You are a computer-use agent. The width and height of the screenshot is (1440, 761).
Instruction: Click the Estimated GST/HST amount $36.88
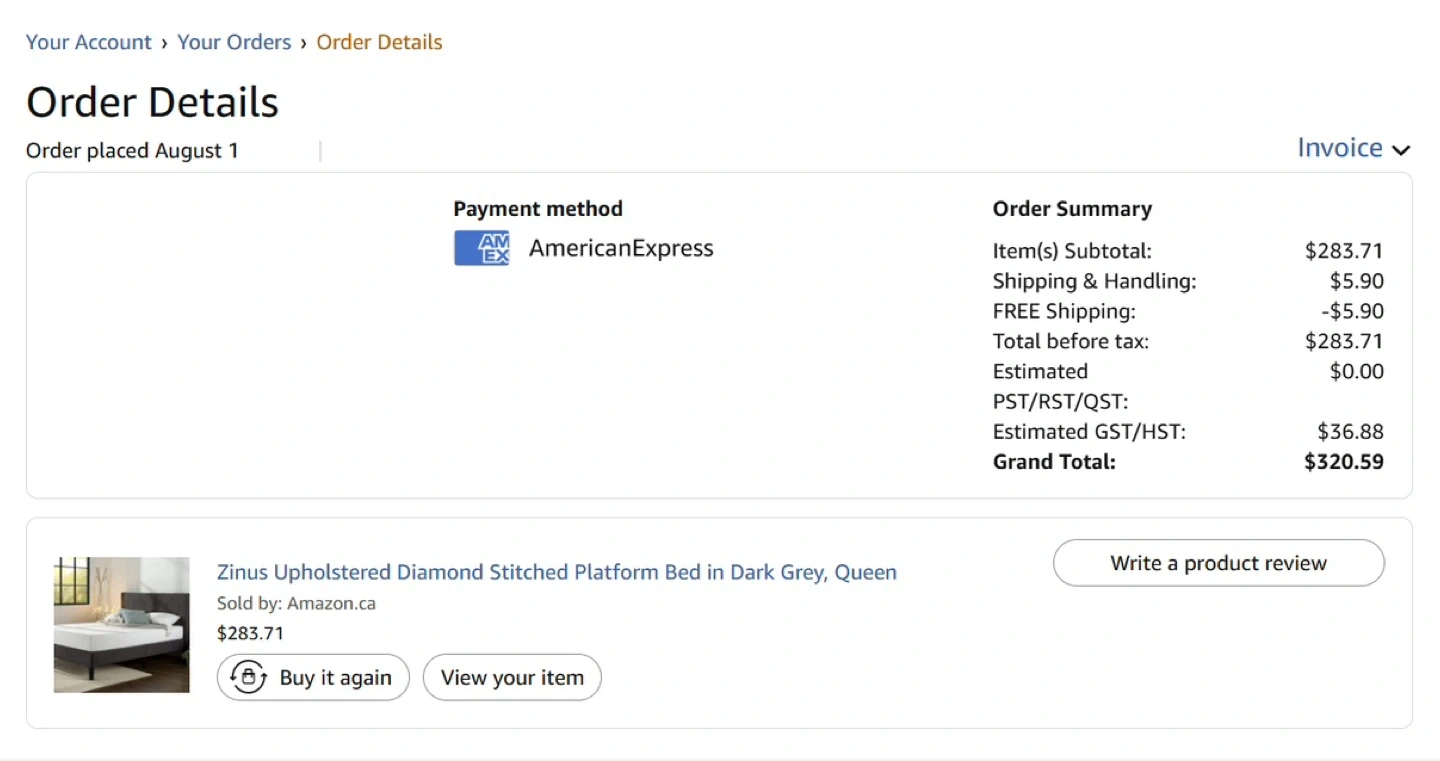pos(1350,432)
